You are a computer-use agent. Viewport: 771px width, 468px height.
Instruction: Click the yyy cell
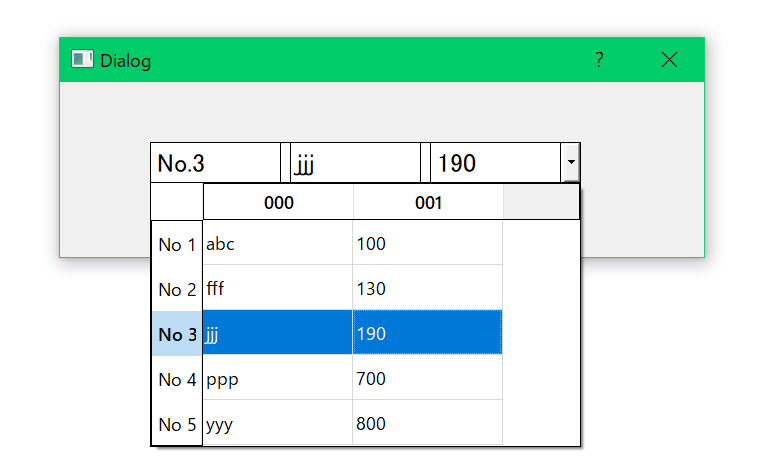(278, 422)
